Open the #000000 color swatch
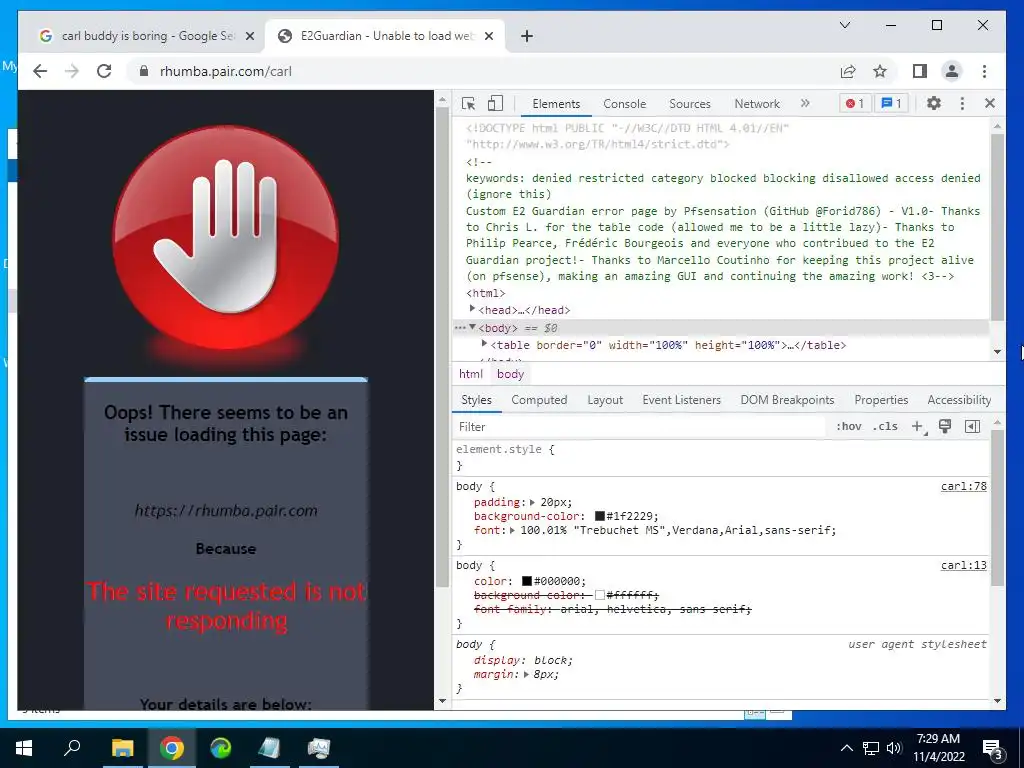This screenshot has height=768, width=1024. tap(527, 581)
